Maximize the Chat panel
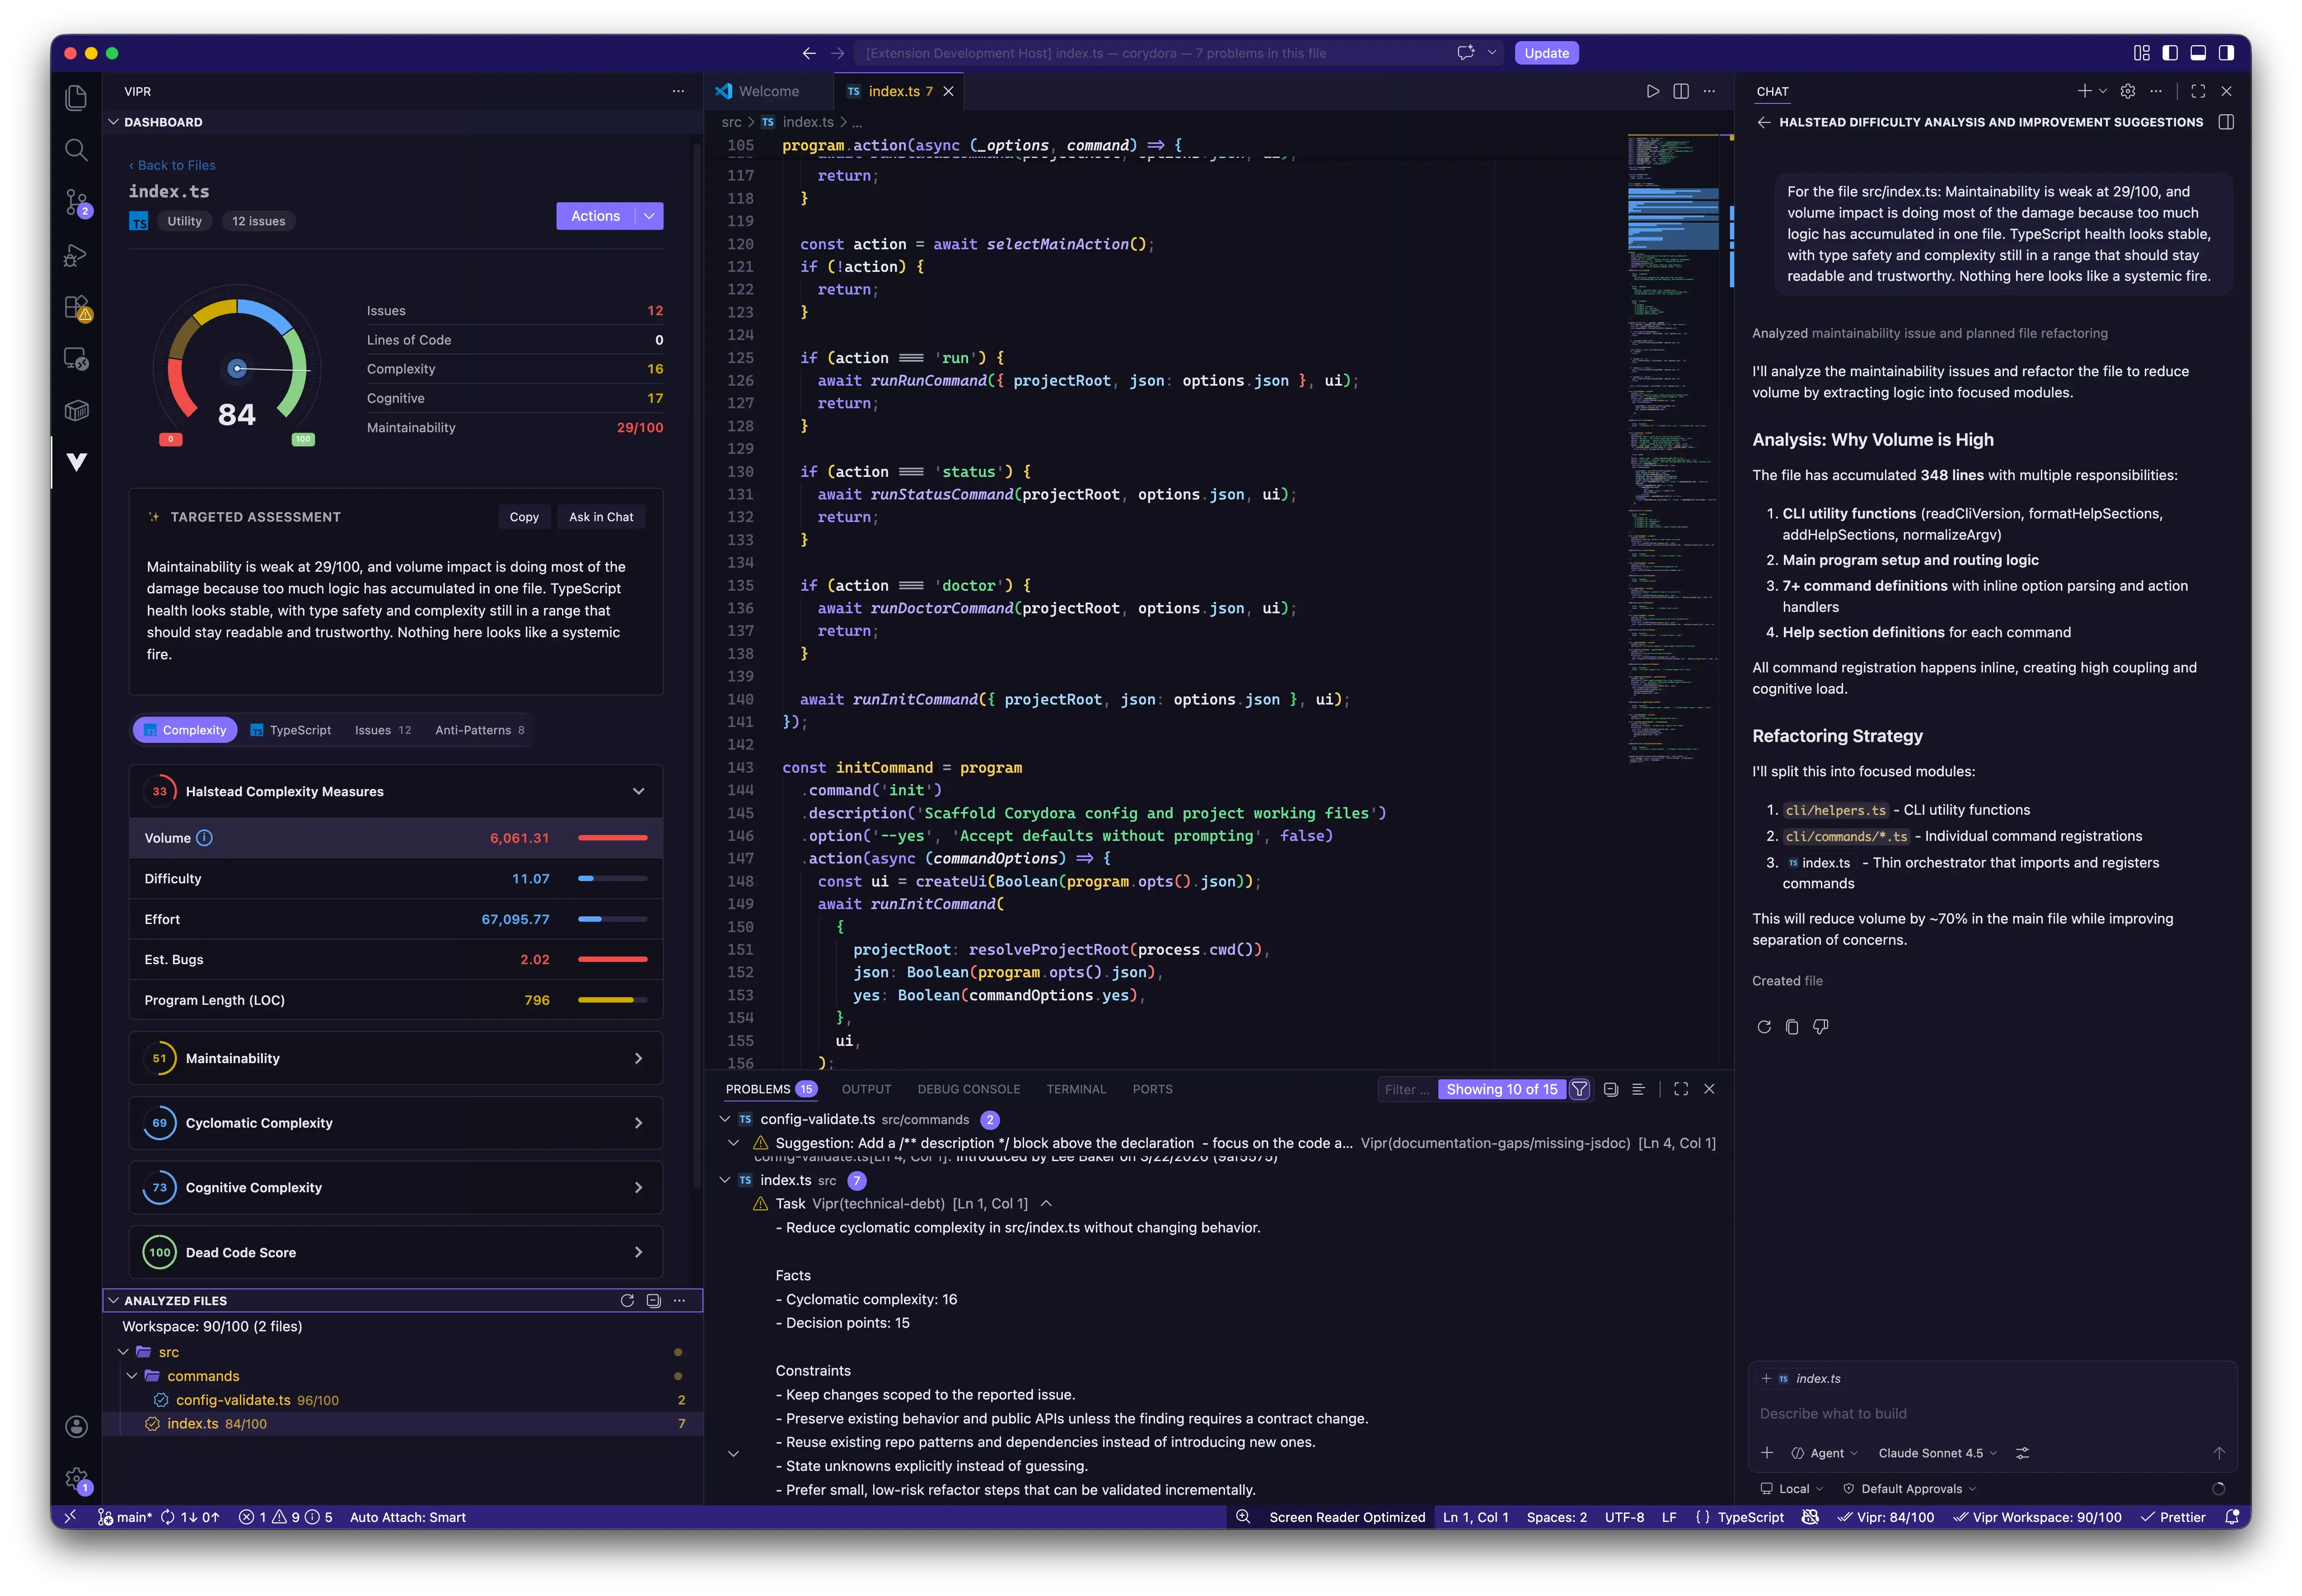2302x1596 pixels. [2198, 91]
